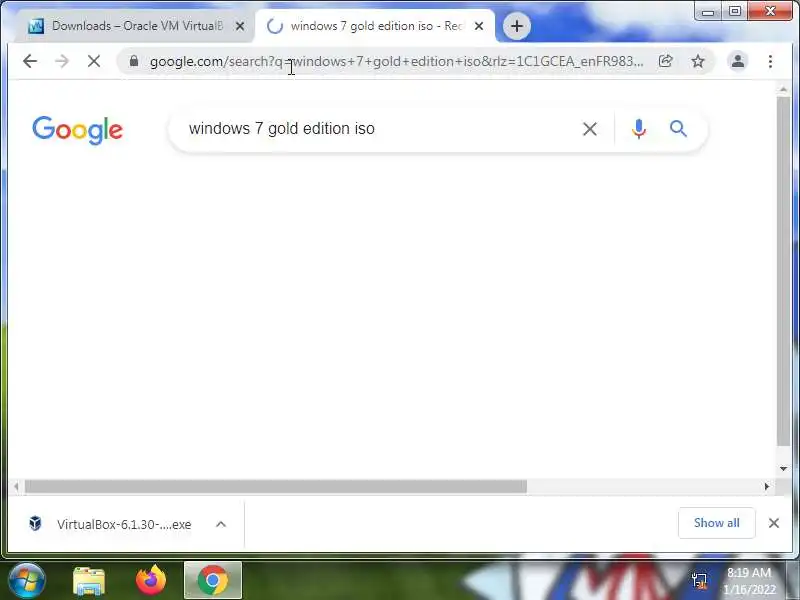Expand options for VirtualBox-6.1.30 download

[221, 524]
